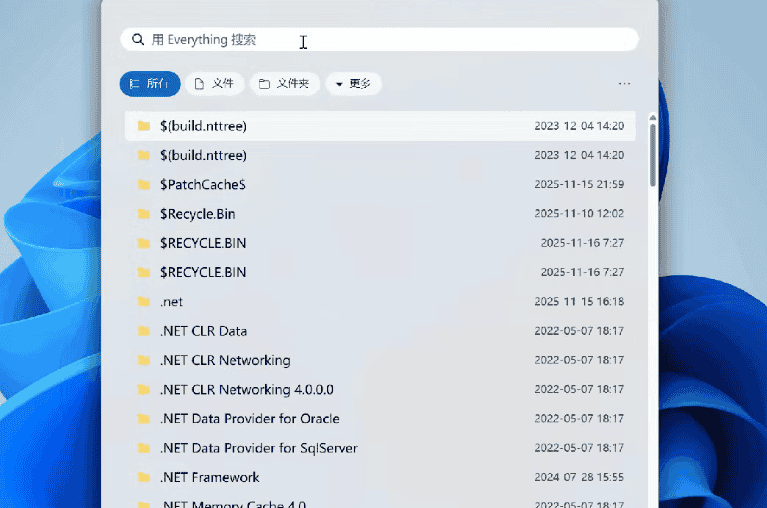Screen dimensions: 767x508
Task: Switch to the 文件 (Files) filter
Action: tap(214, 84)
